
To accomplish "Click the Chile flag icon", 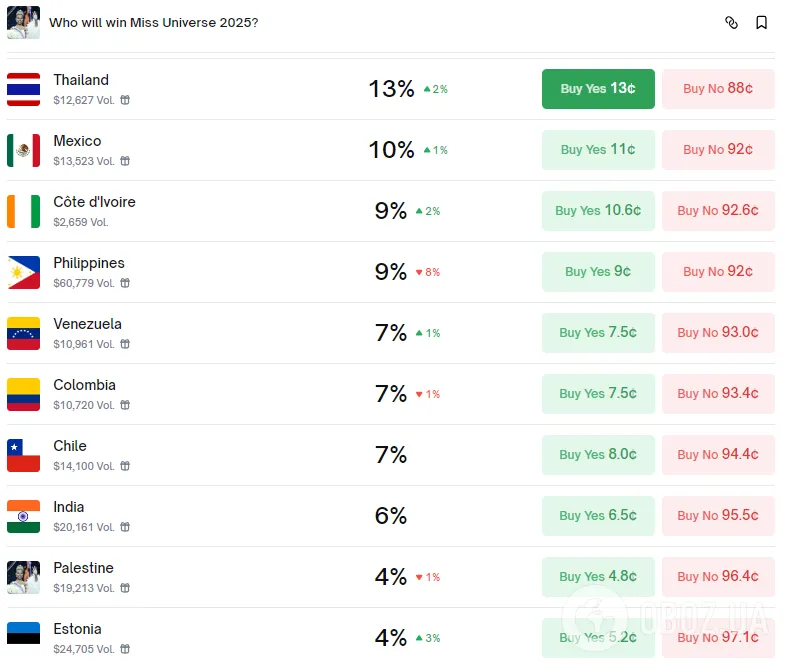I will pos(24,455).
